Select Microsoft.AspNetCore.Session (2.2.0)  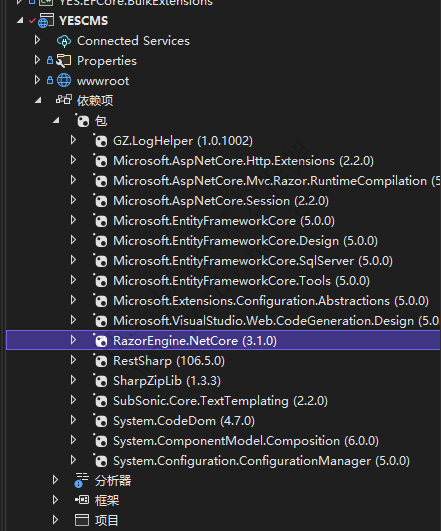click(x=221, y=201)
